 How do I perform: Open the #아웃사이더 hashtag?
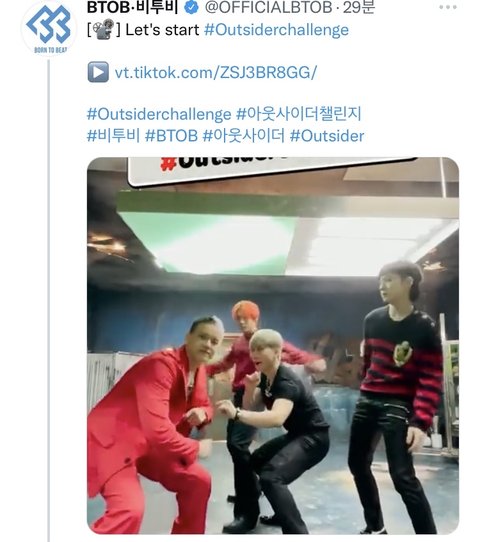(244, 136)
